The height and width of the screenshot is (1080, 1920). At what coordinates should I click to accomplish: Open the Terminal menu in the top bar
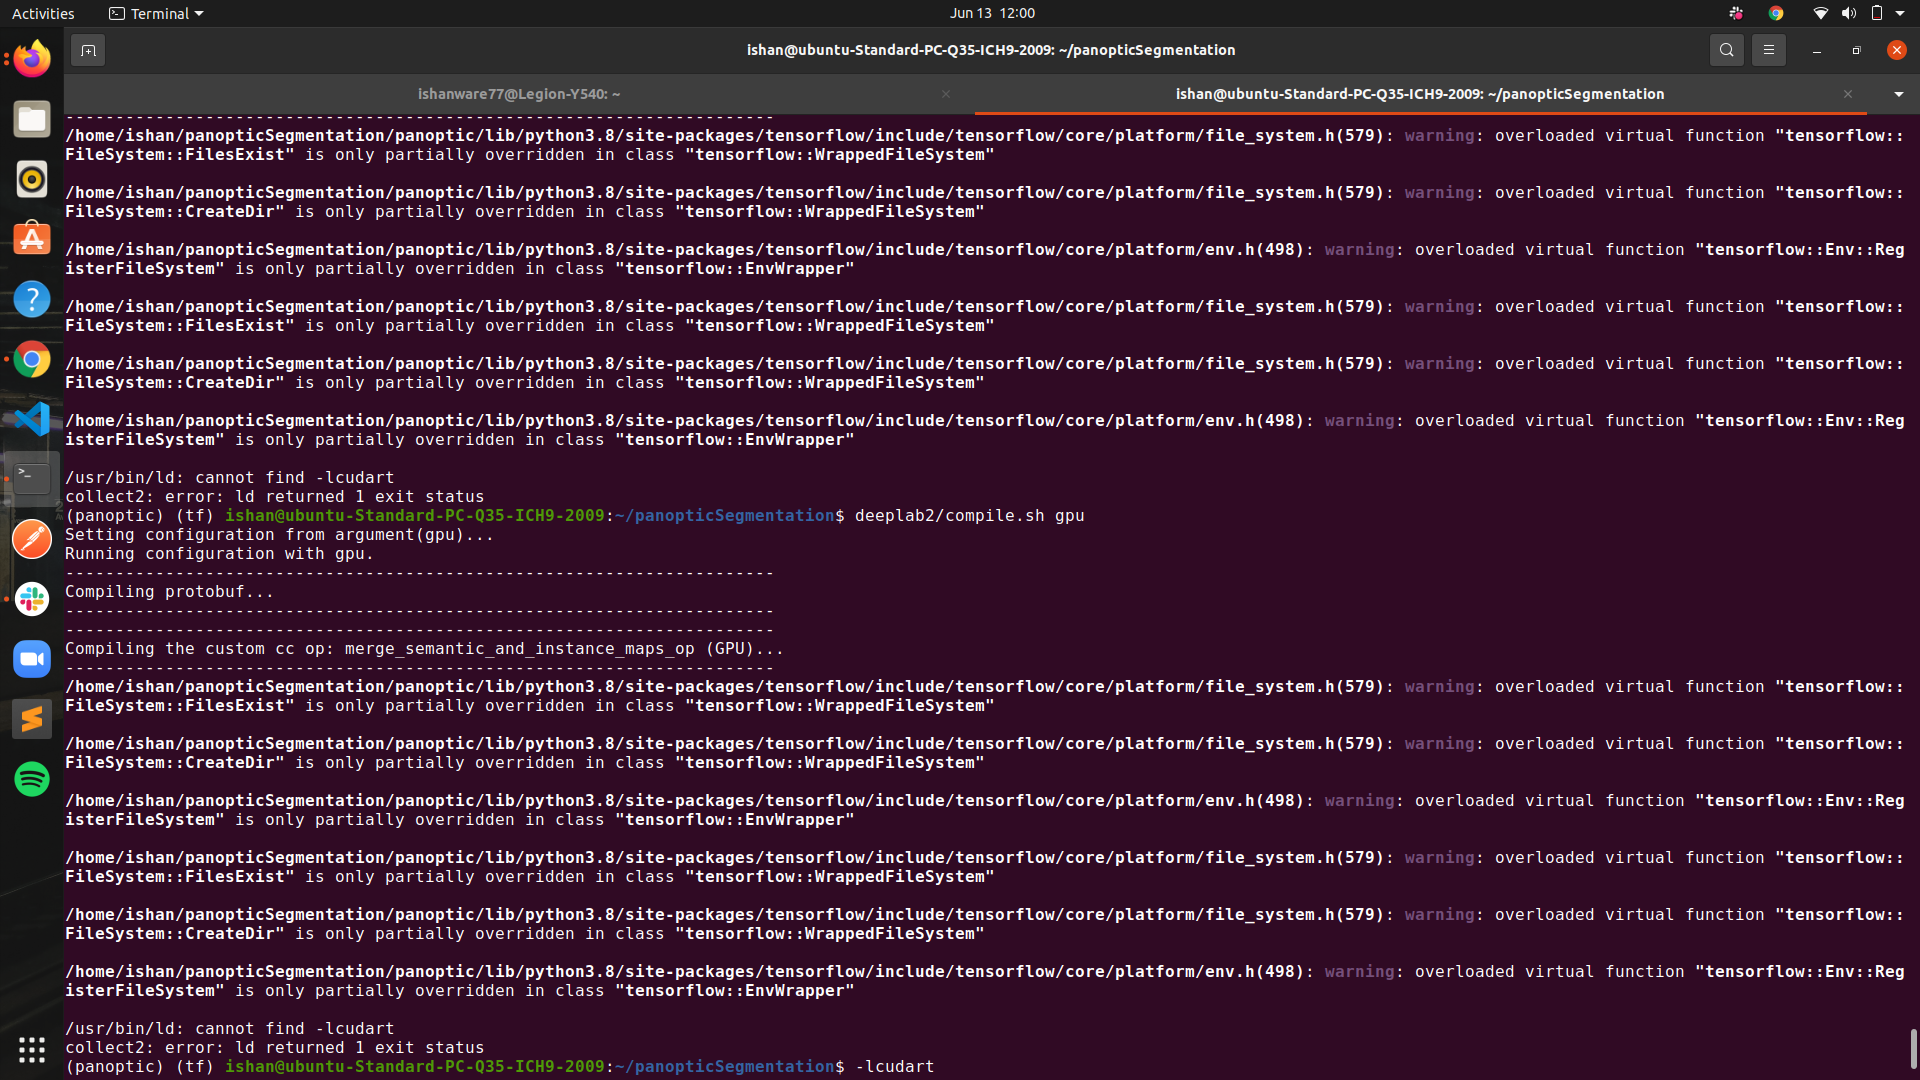155,13
